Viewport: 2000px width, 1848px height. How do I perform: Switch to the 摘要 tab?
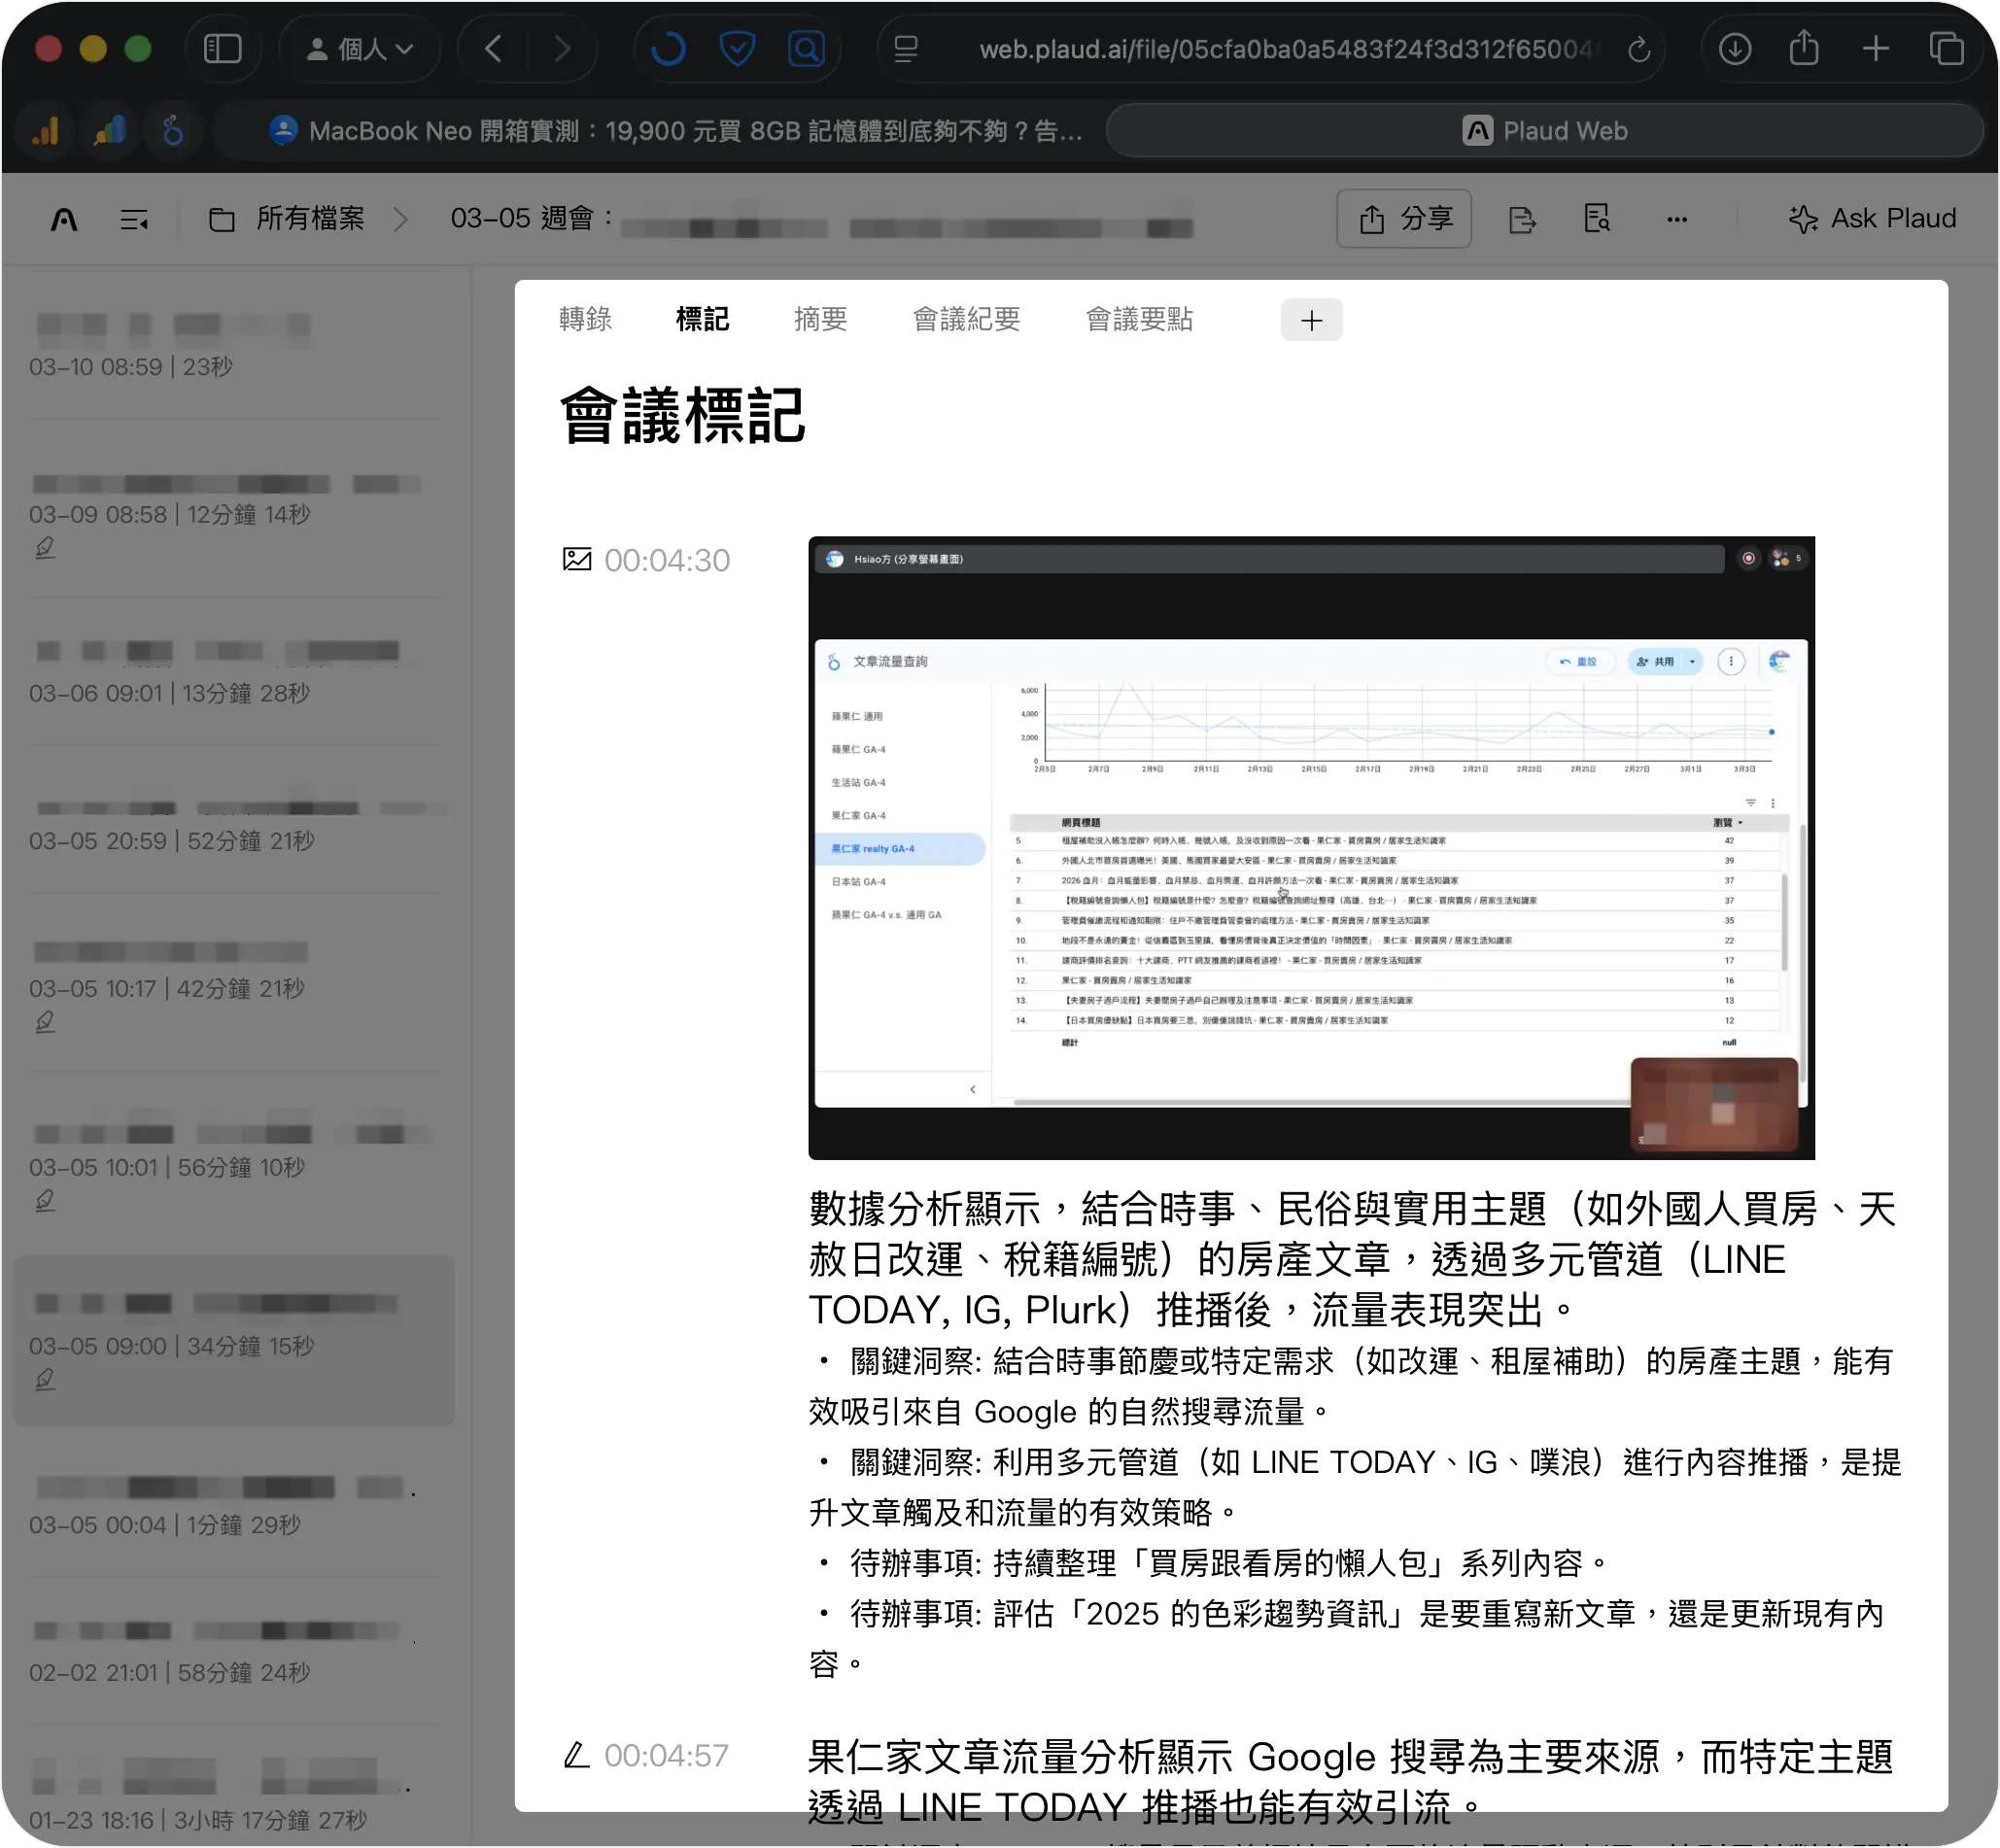[x=820, y=319]
